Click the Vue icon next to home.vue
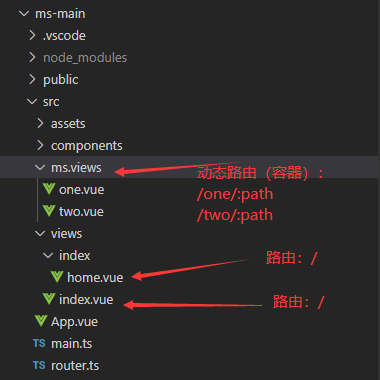 (57, 277)
